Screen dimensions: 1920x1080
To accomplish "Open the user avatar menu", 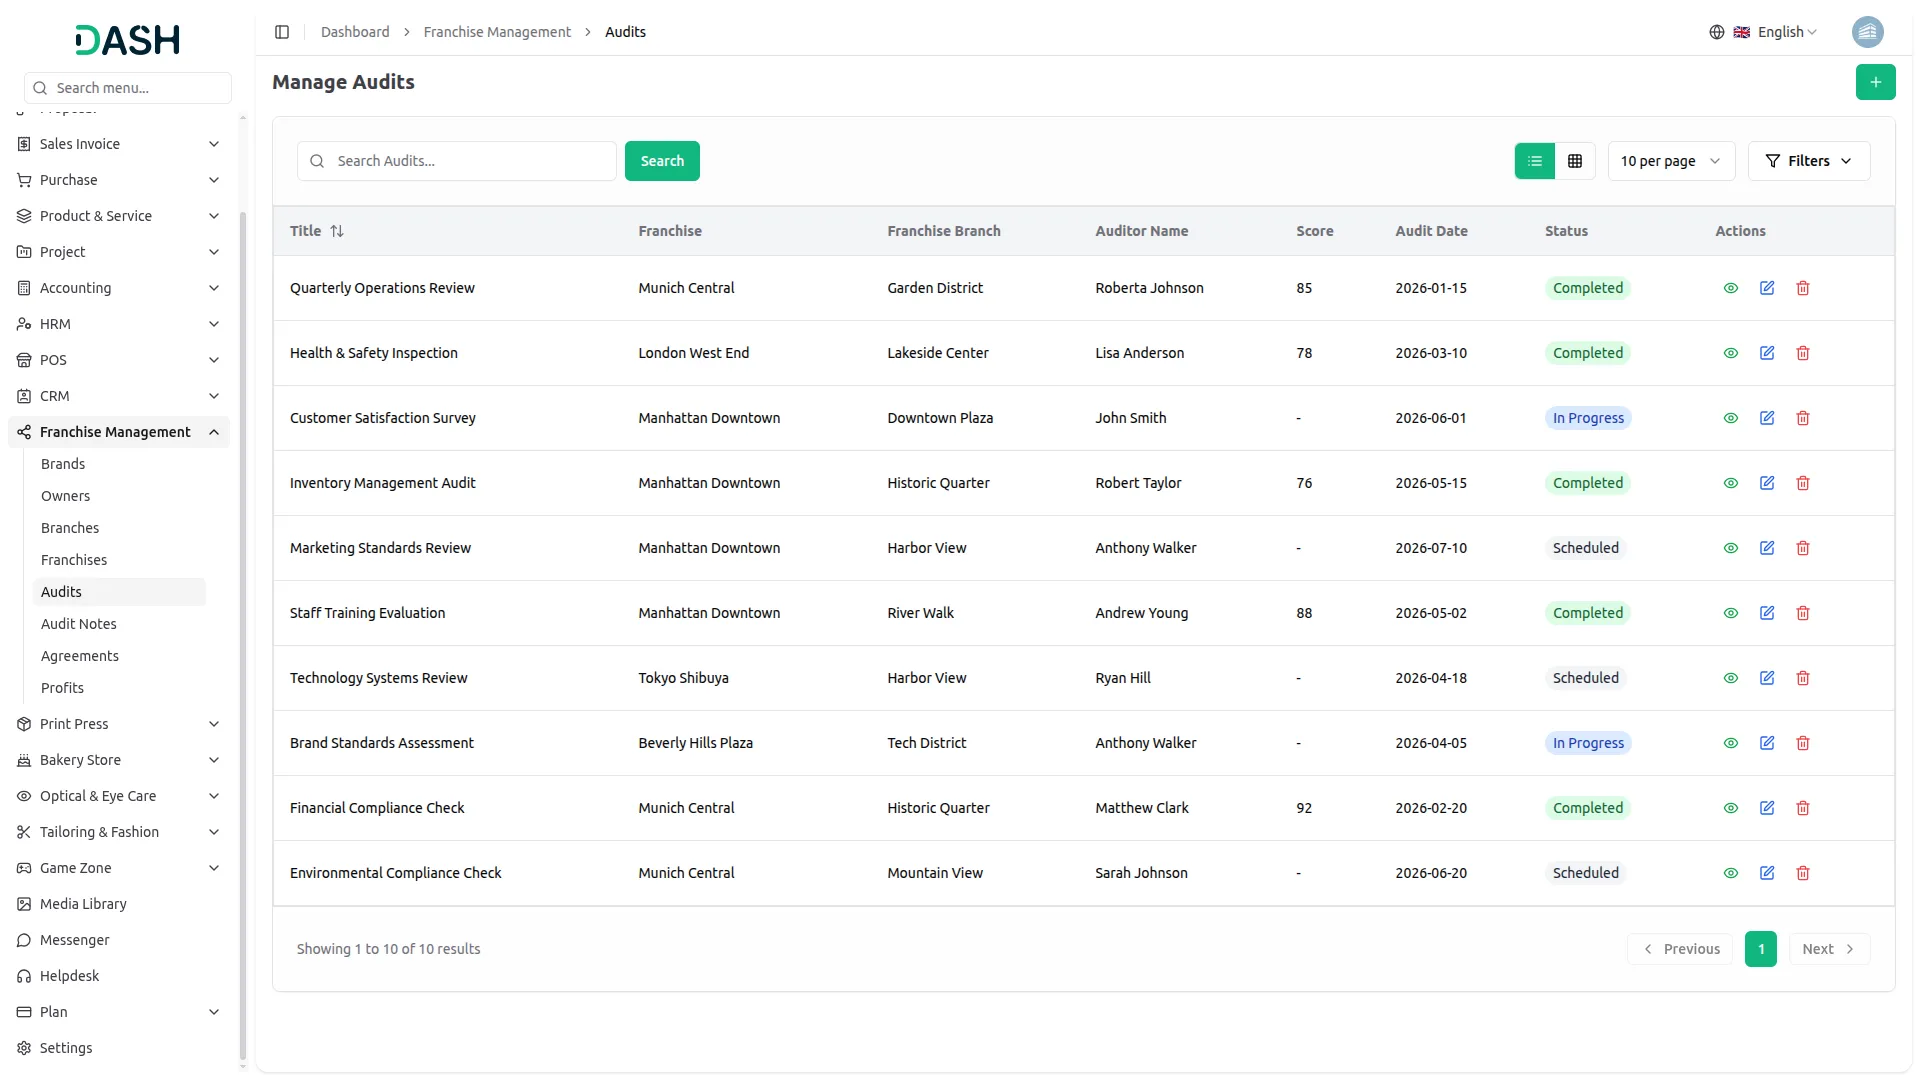I will click(x=1866, y=32).
